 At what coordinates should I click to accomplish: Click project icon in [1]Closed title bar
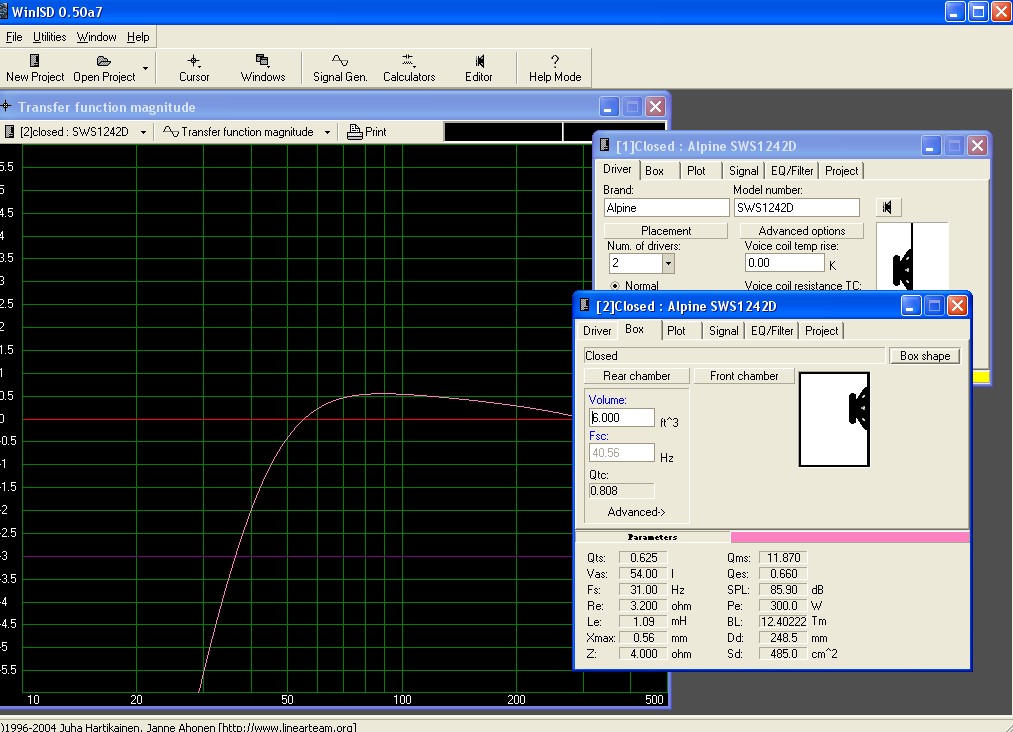pos(605,145)
